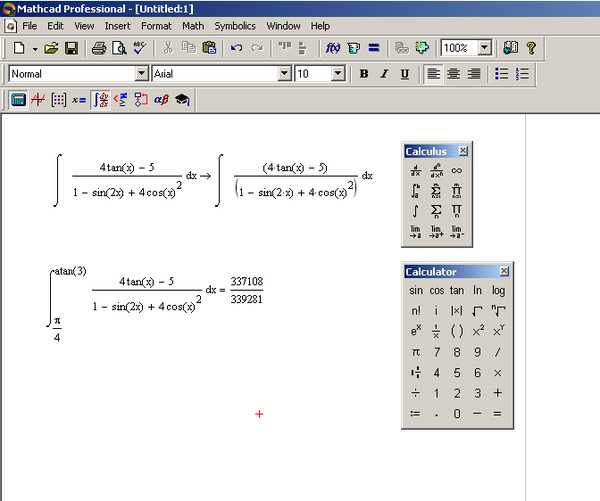Screen dimensions: 600x501
Task: Open Greek symbols toolbar αβ icon
Action: tap(161, 100)
